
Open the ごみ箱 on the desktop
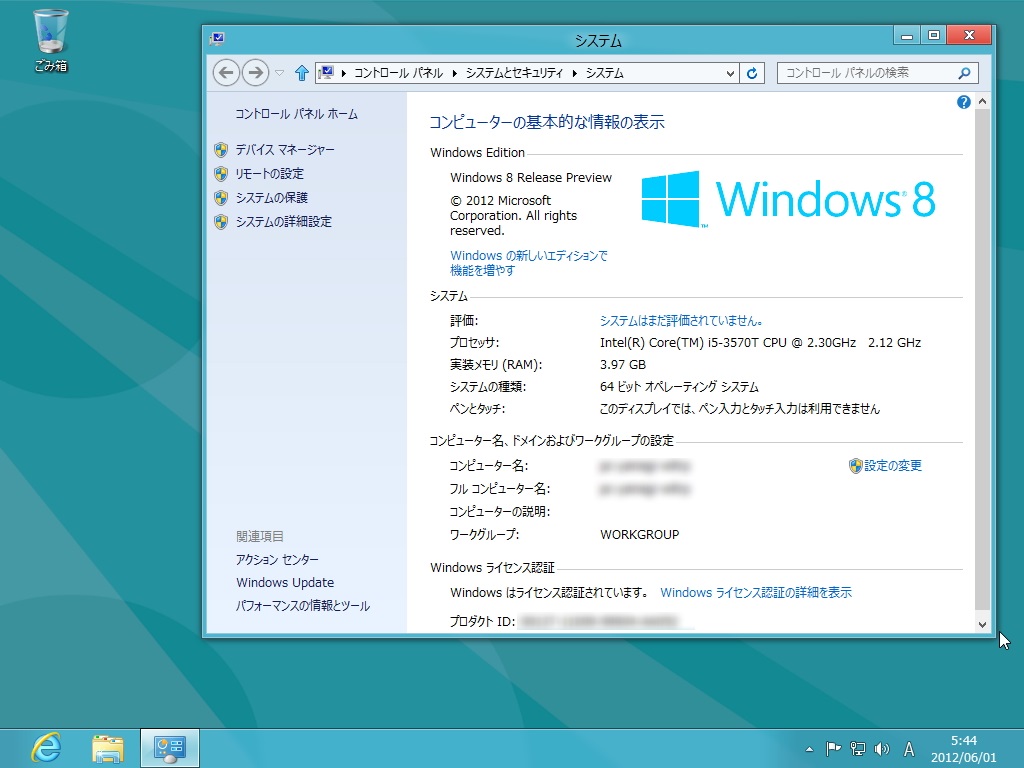[x=49, y=30]
